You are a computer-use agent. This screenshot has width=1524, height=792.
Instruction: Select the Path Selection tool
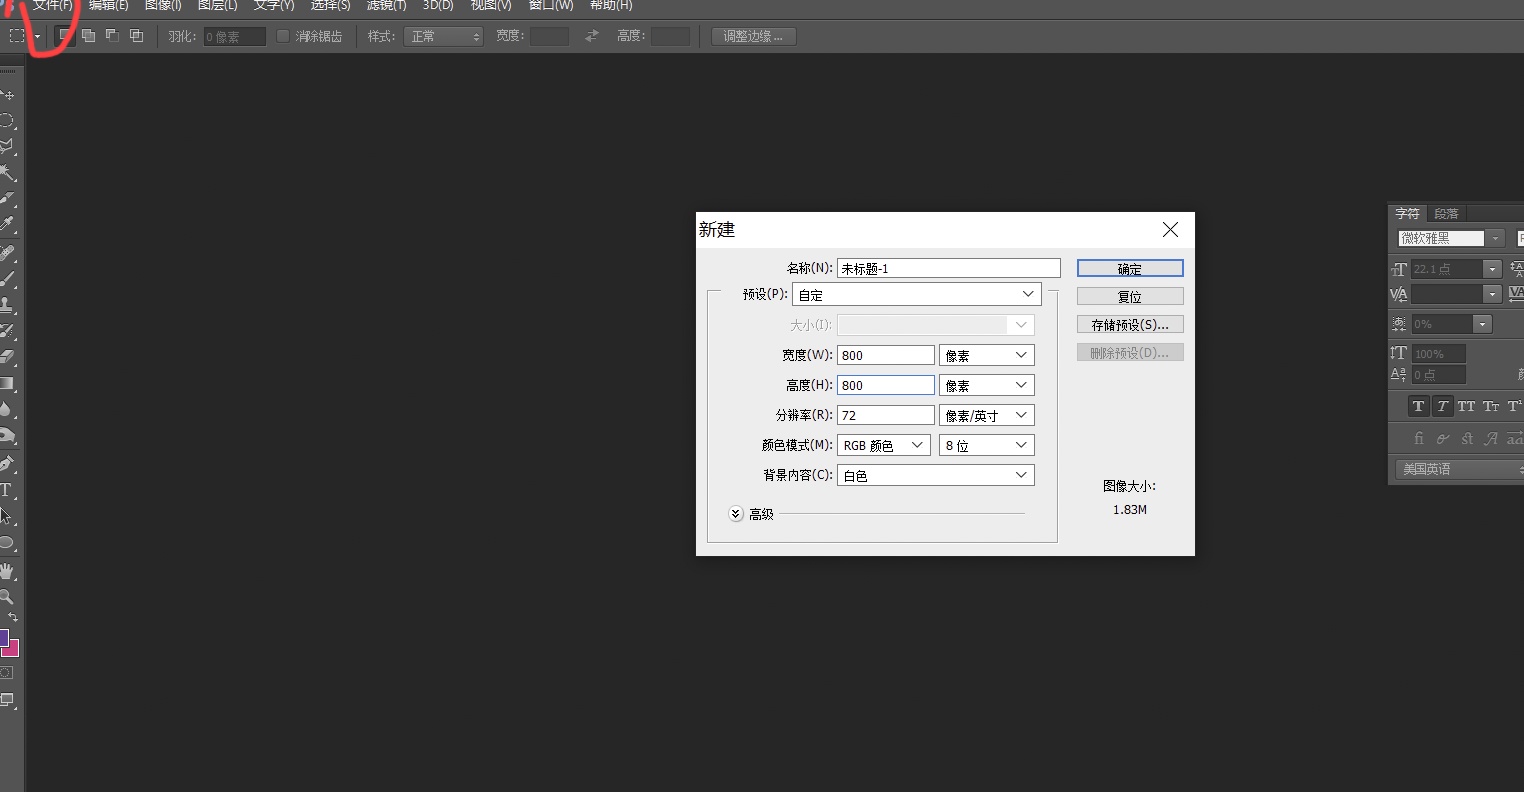pos(6,516)
